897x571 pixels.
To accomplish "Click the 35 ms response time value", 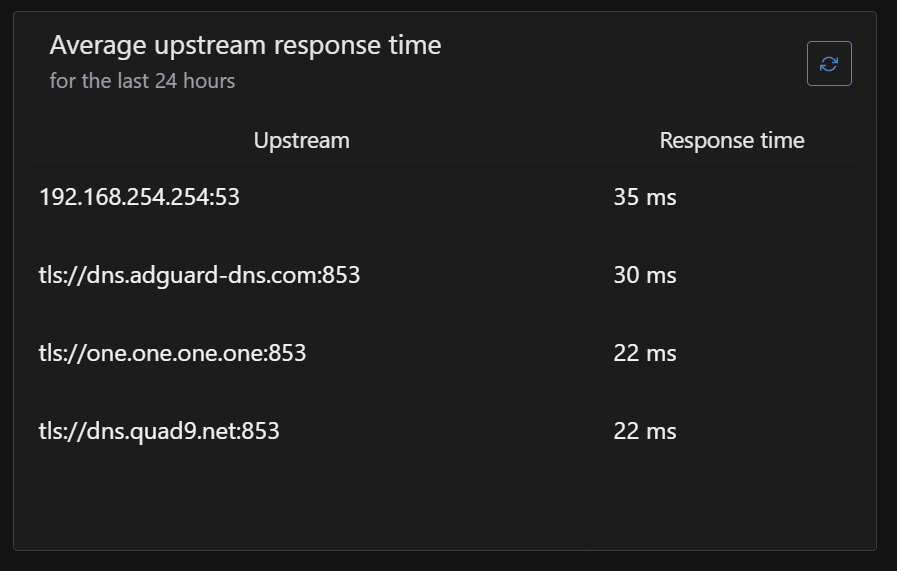I will (645, 197).
